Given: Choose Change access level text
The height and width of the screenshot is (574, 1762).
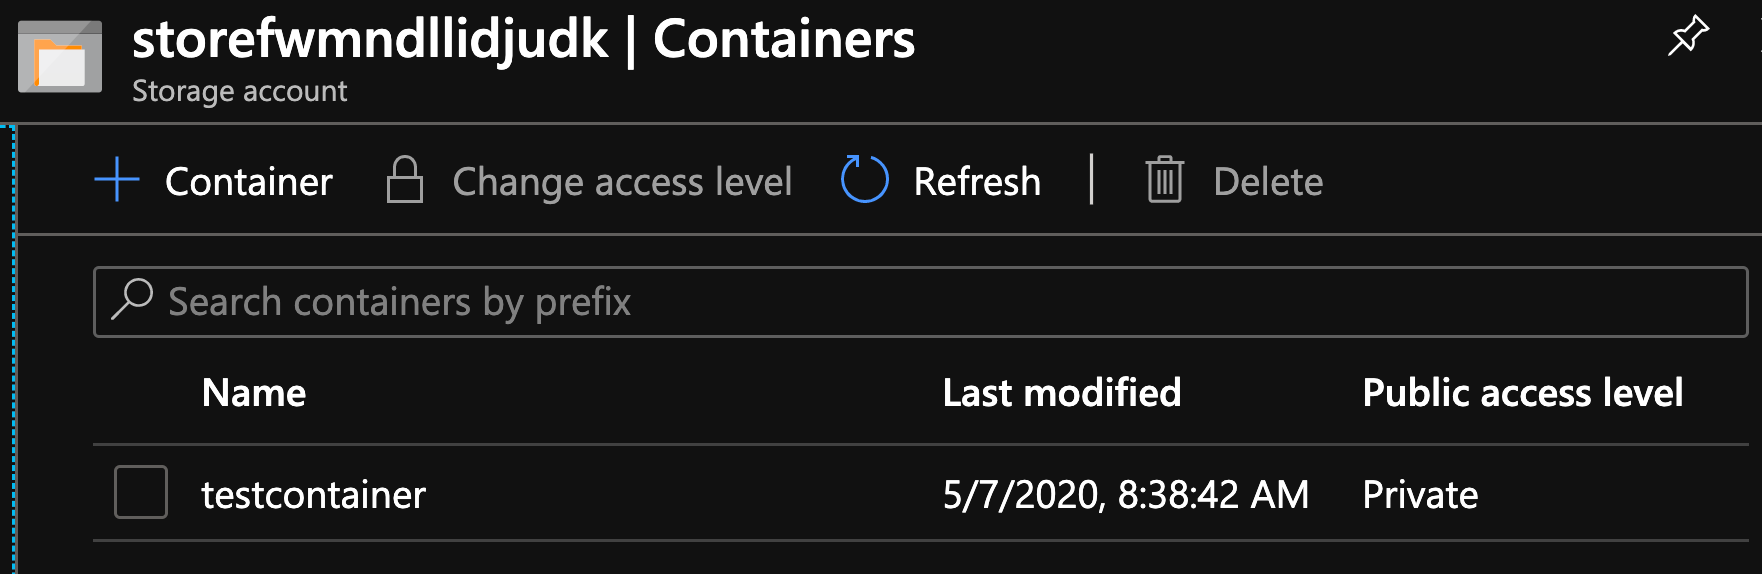Looking at the screenshot, I should coord(622,182).
